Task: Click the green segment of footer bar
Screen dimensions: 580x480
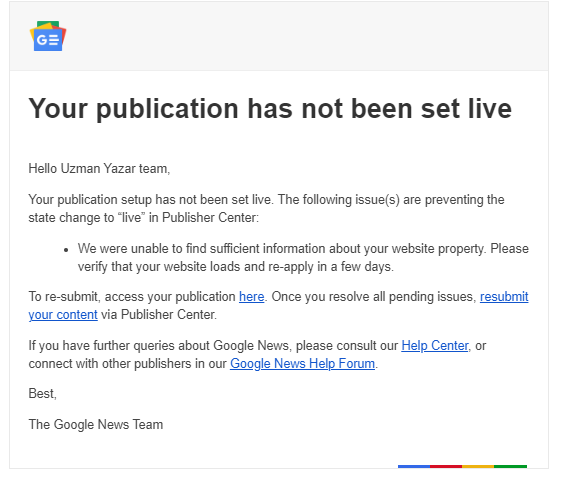Action: pos(510,466)
